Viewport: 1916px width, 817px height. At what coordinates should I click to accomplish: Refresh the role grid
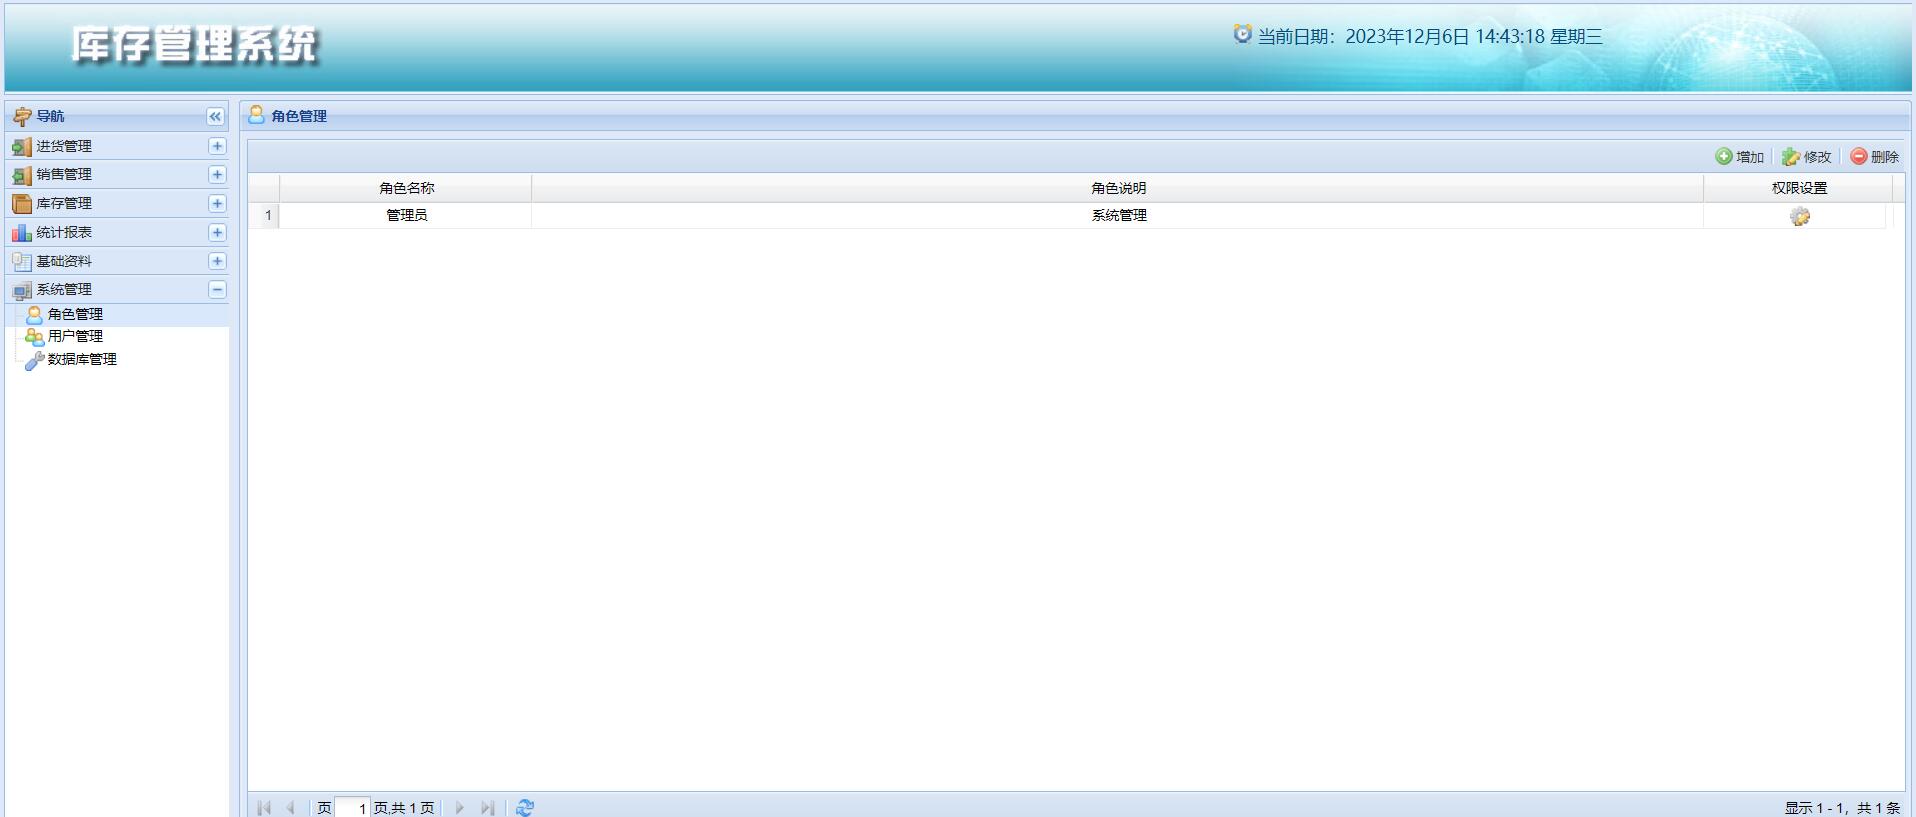525,807
